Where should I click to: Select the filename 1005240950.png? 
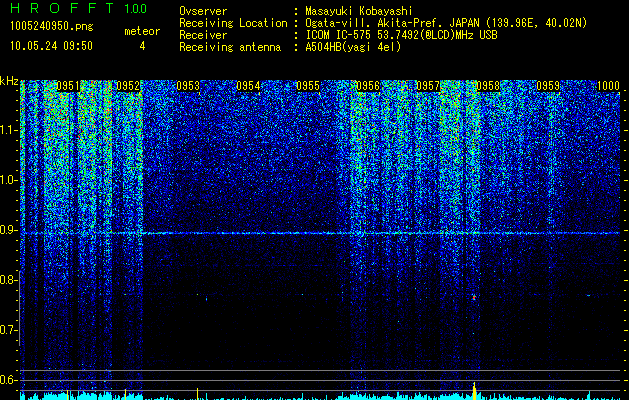[x=52, y=27]
